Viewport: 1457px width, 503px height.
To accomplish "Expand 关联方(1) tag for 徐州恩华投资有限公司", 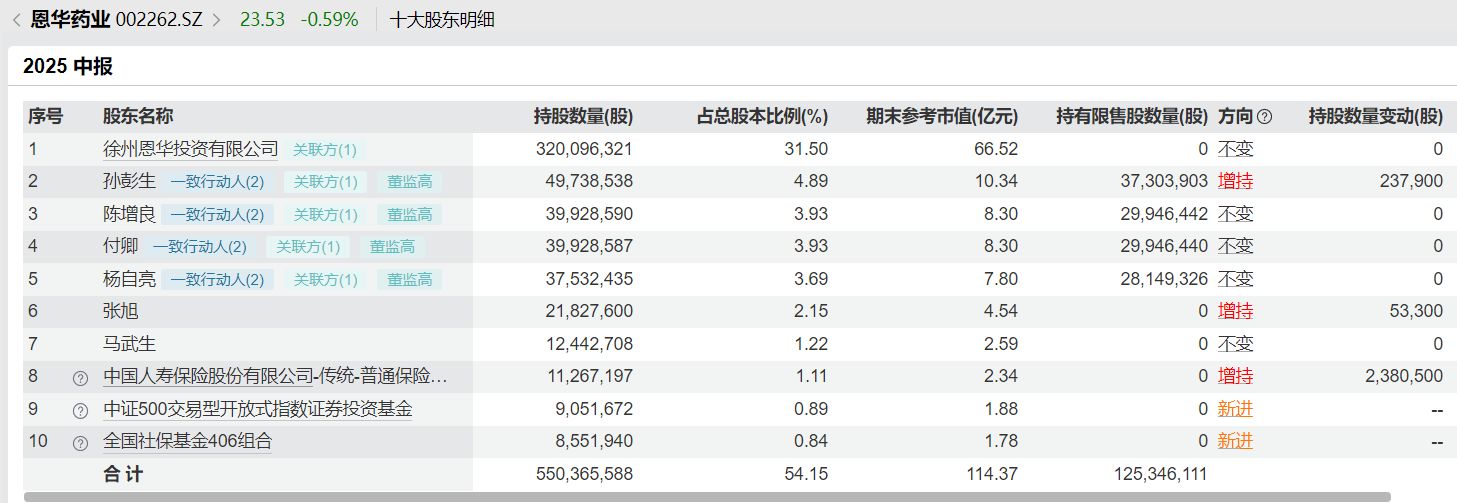I will 324,150.
